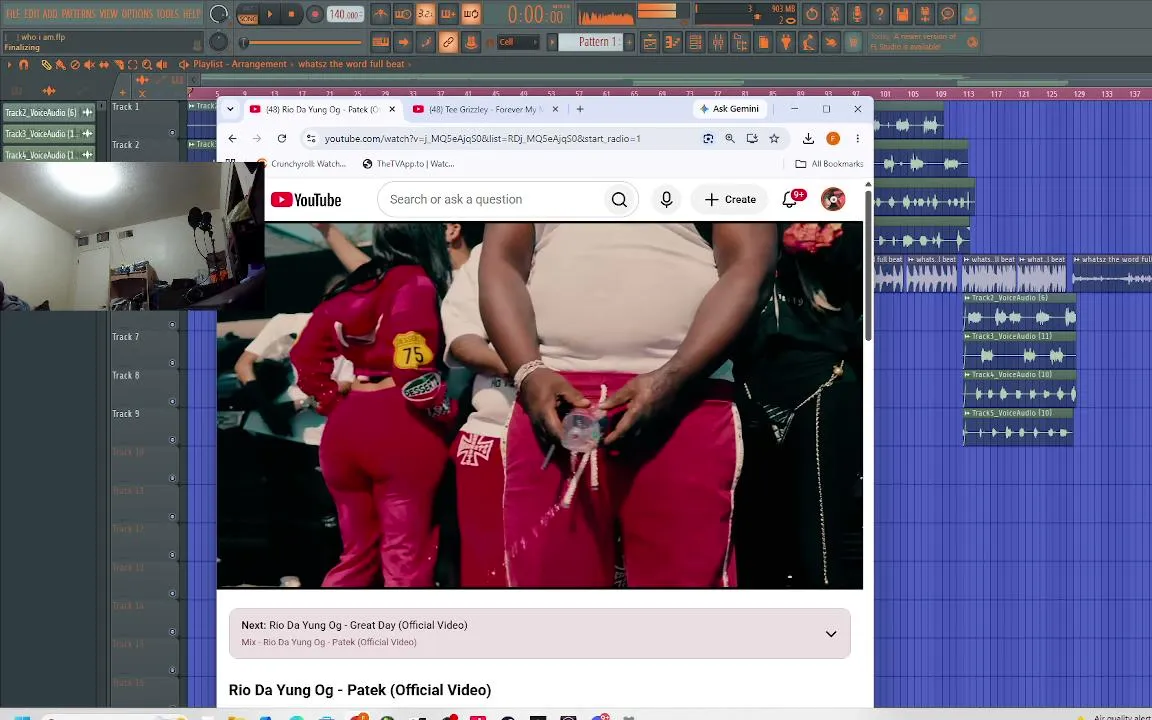Open the Crunchyroll bookmark
The height and width of the screenshot is (720, 1152).
pyautogui.click(x=301, y=164)
